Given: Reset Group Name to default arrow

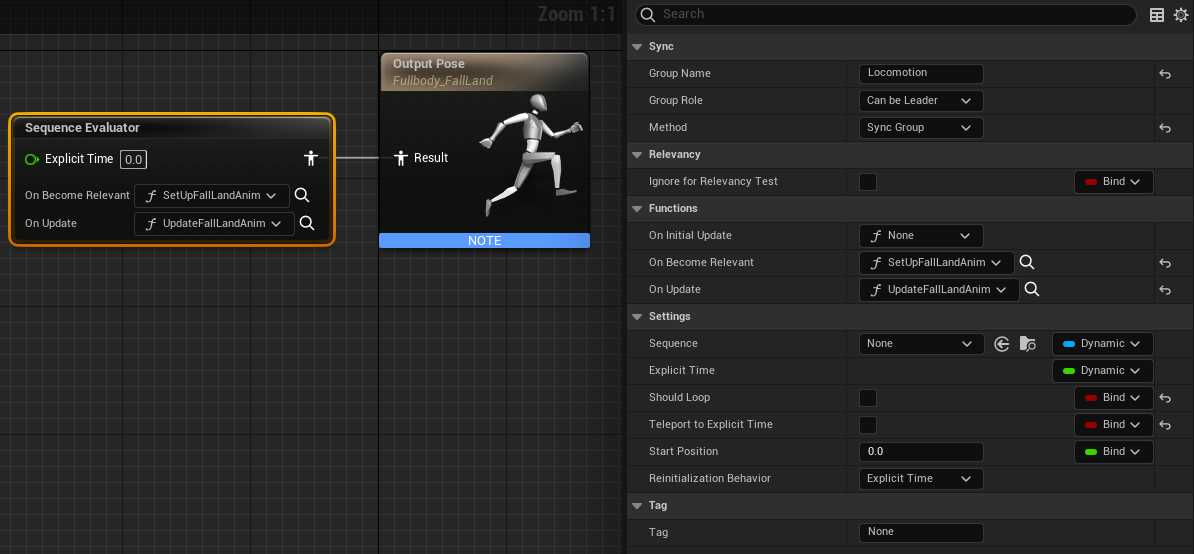Looking at the screenshot, I should tap(1165, 74).
